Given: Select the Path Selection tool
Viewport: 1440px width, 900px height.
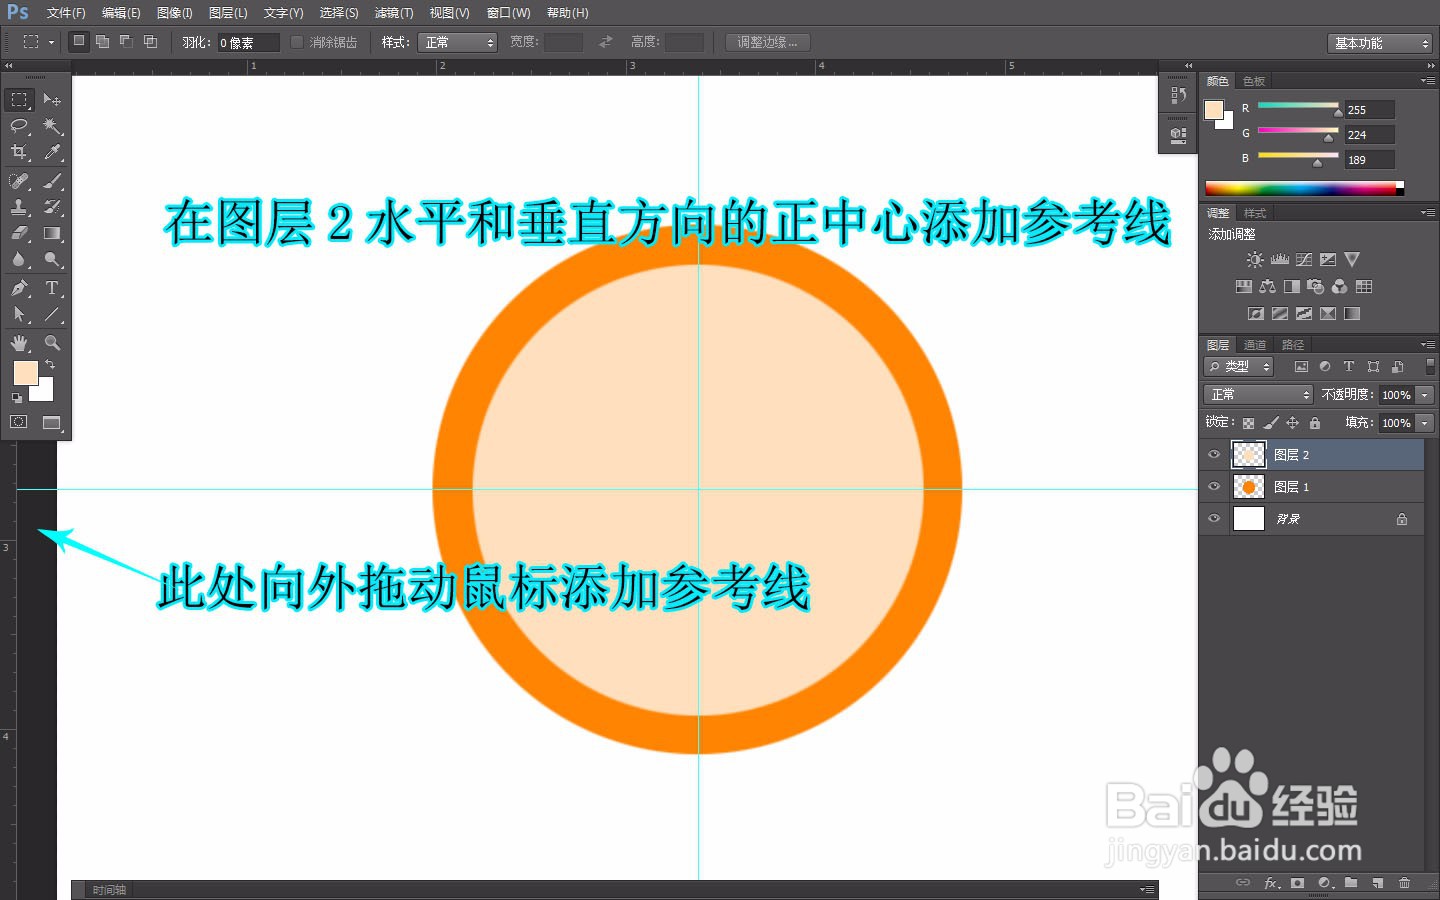Looking at the screenshot, I should point(19,314).
